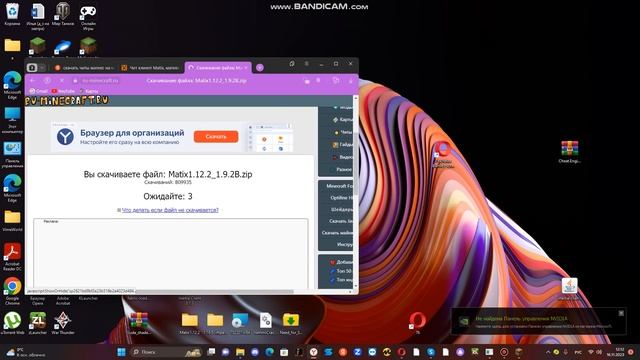The width and height of the screenshot is (640, 360).
Task: Open the Gmail bookmark
Action: coord(38,91)
